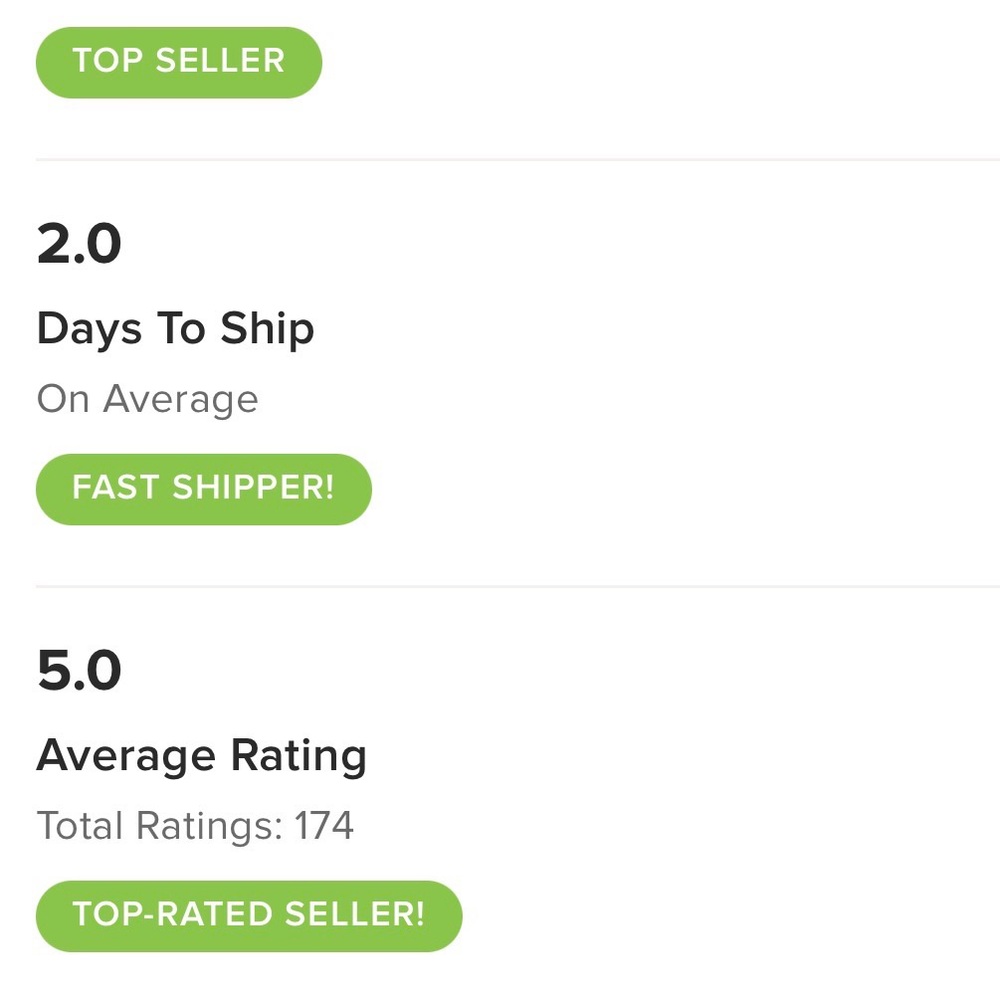The width and height of the screenshot is (1000, 1000).
Task: Click the word Average in On Average
Action: [x=180, y=399]
